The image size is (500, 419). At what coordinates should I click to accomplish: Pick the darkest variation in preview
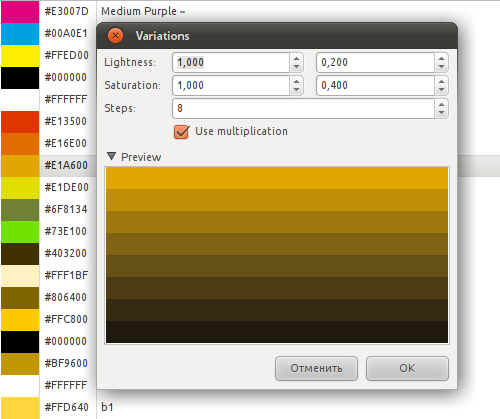[277, 332]
